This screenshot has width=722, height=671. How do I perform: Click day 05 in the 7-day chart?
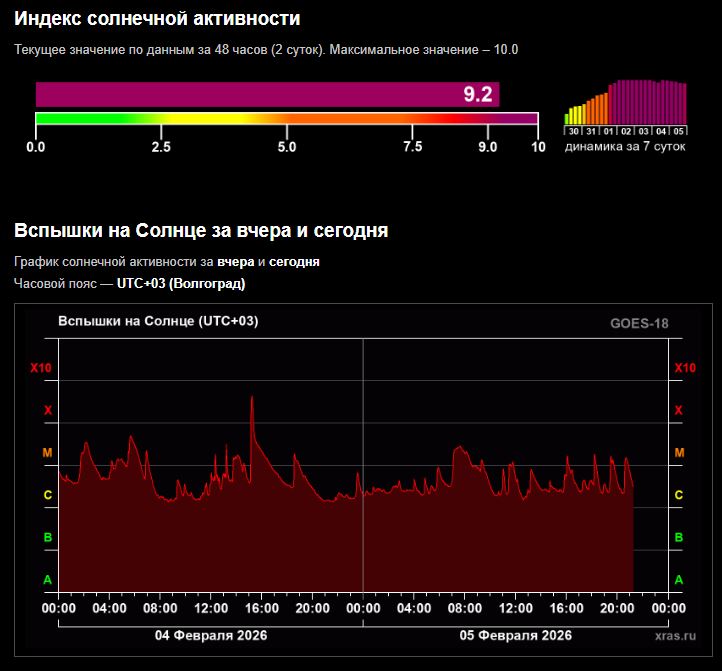(x=678, y=131)
